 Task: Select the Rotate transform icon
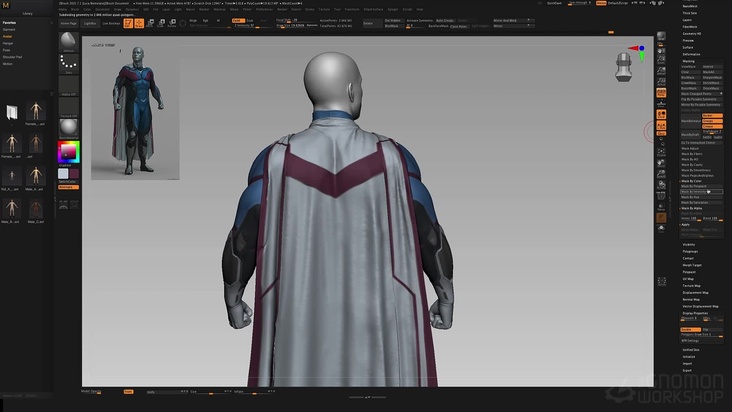[172, 23]
